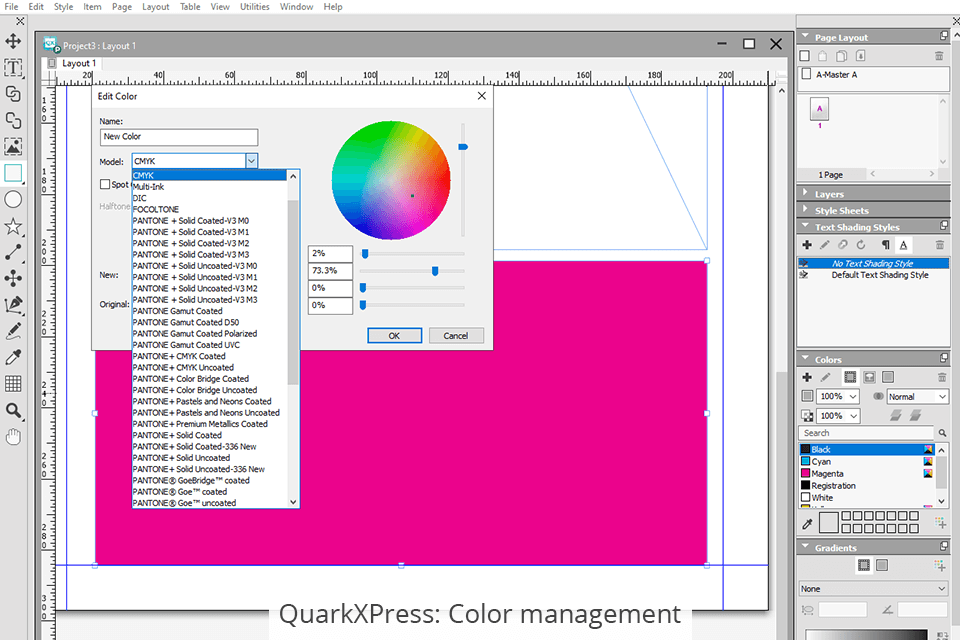Select the Eyedropper tool in toolbox

pos(13,358)
